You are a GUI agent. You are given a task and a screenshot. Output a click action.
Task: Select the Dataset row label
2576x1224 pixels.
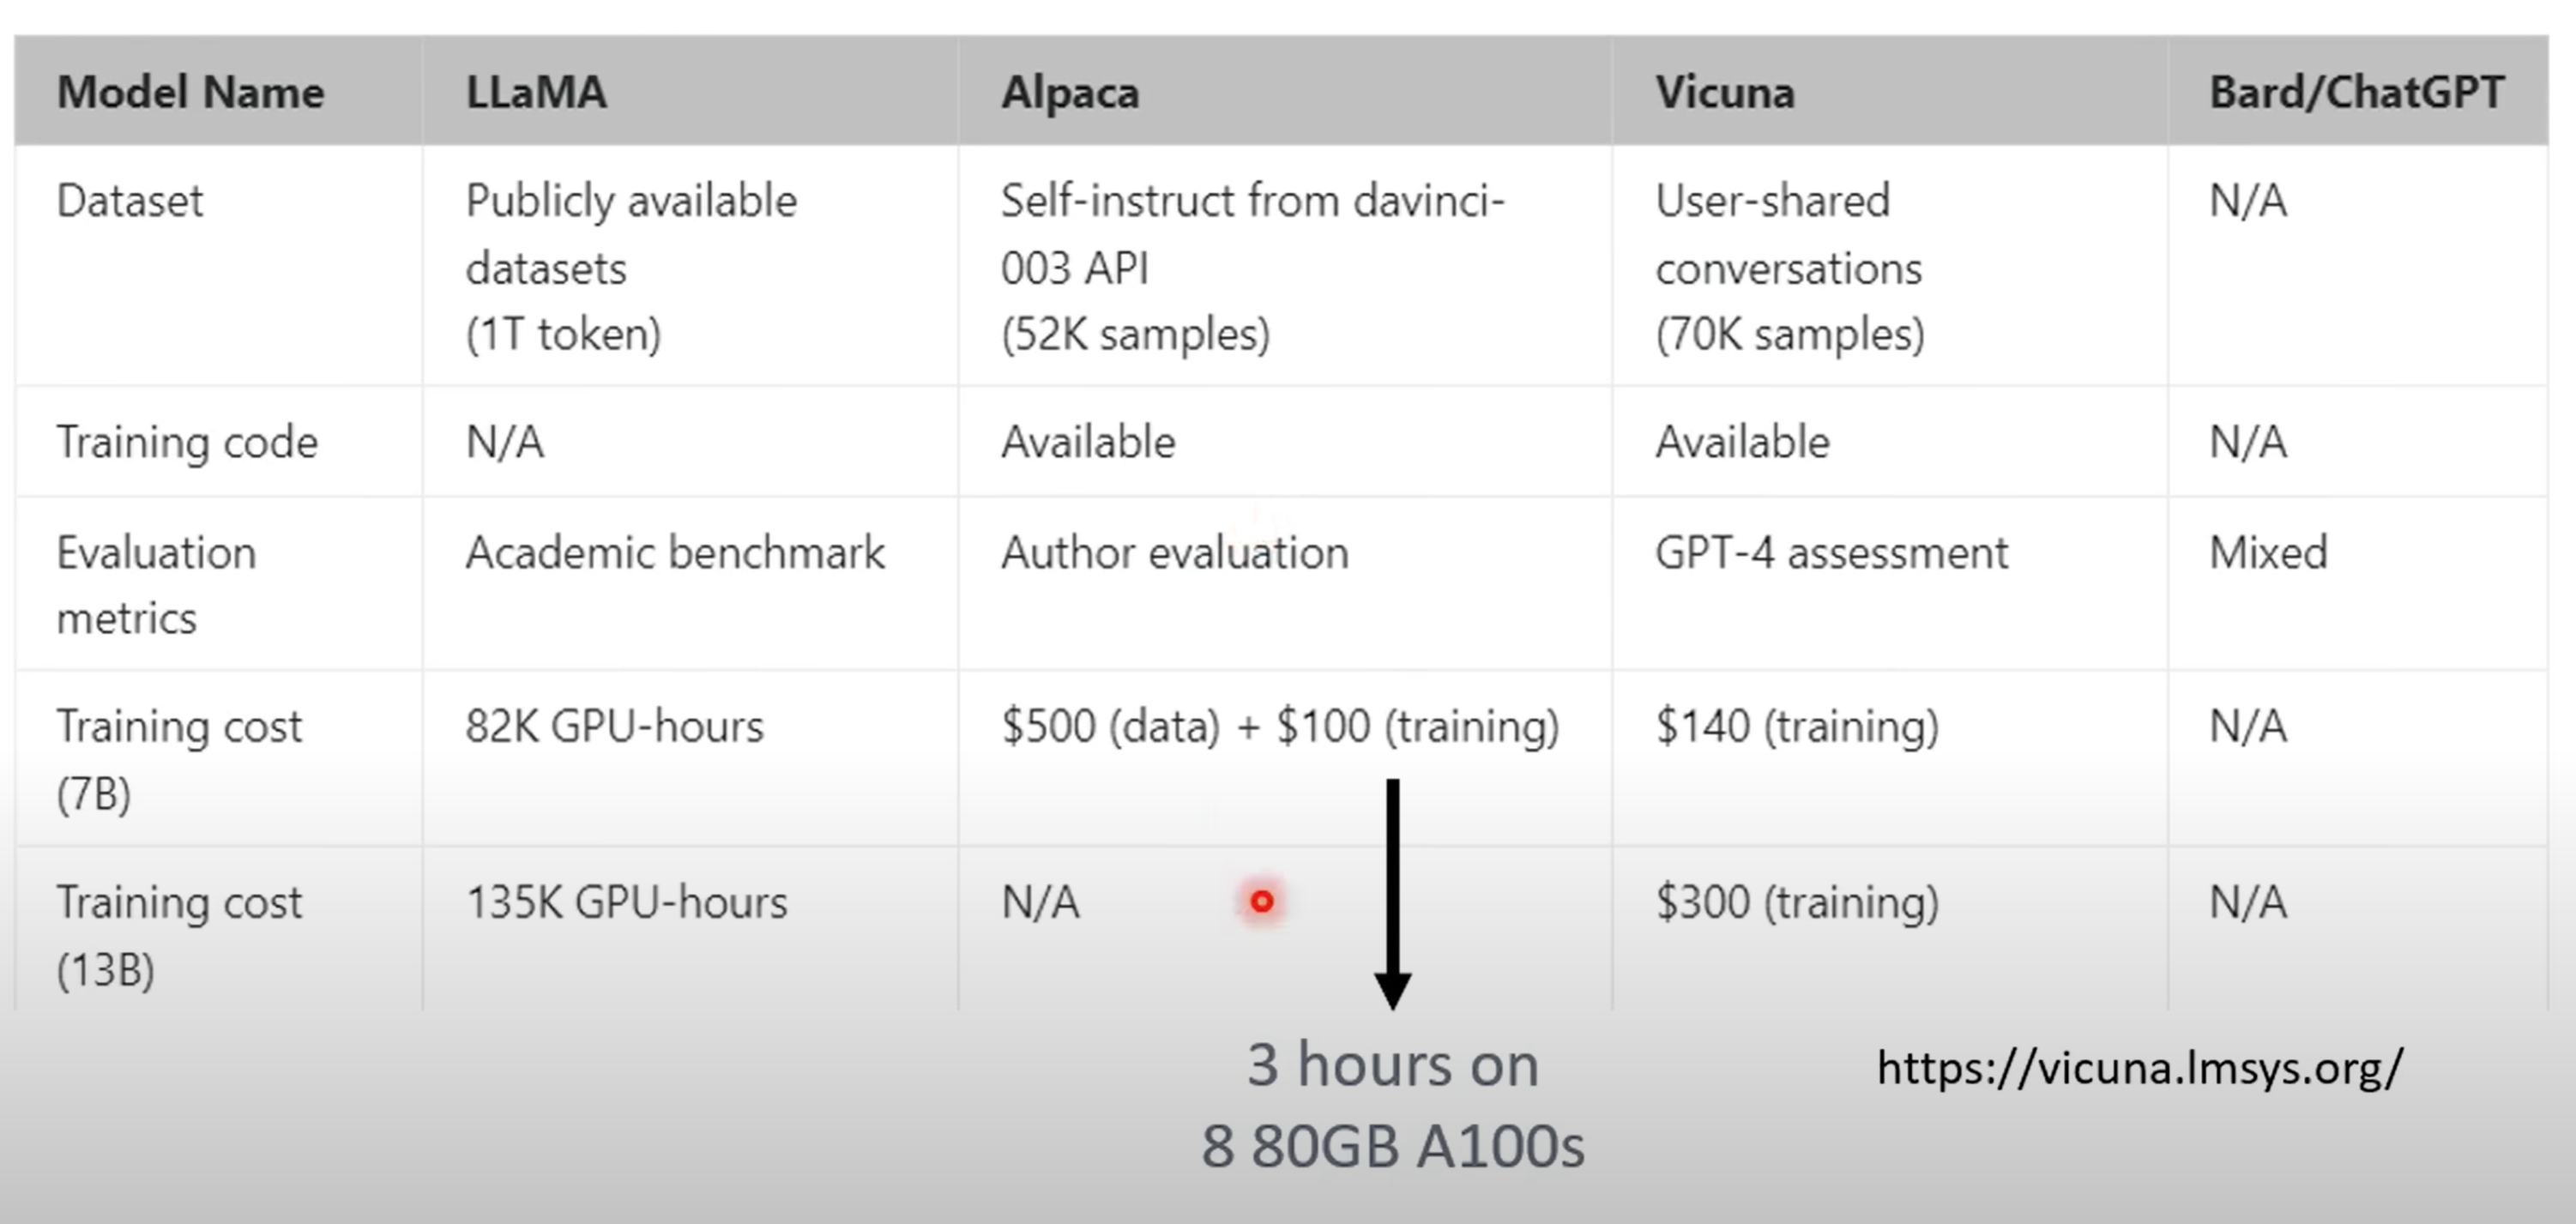(x=130, y=201)
